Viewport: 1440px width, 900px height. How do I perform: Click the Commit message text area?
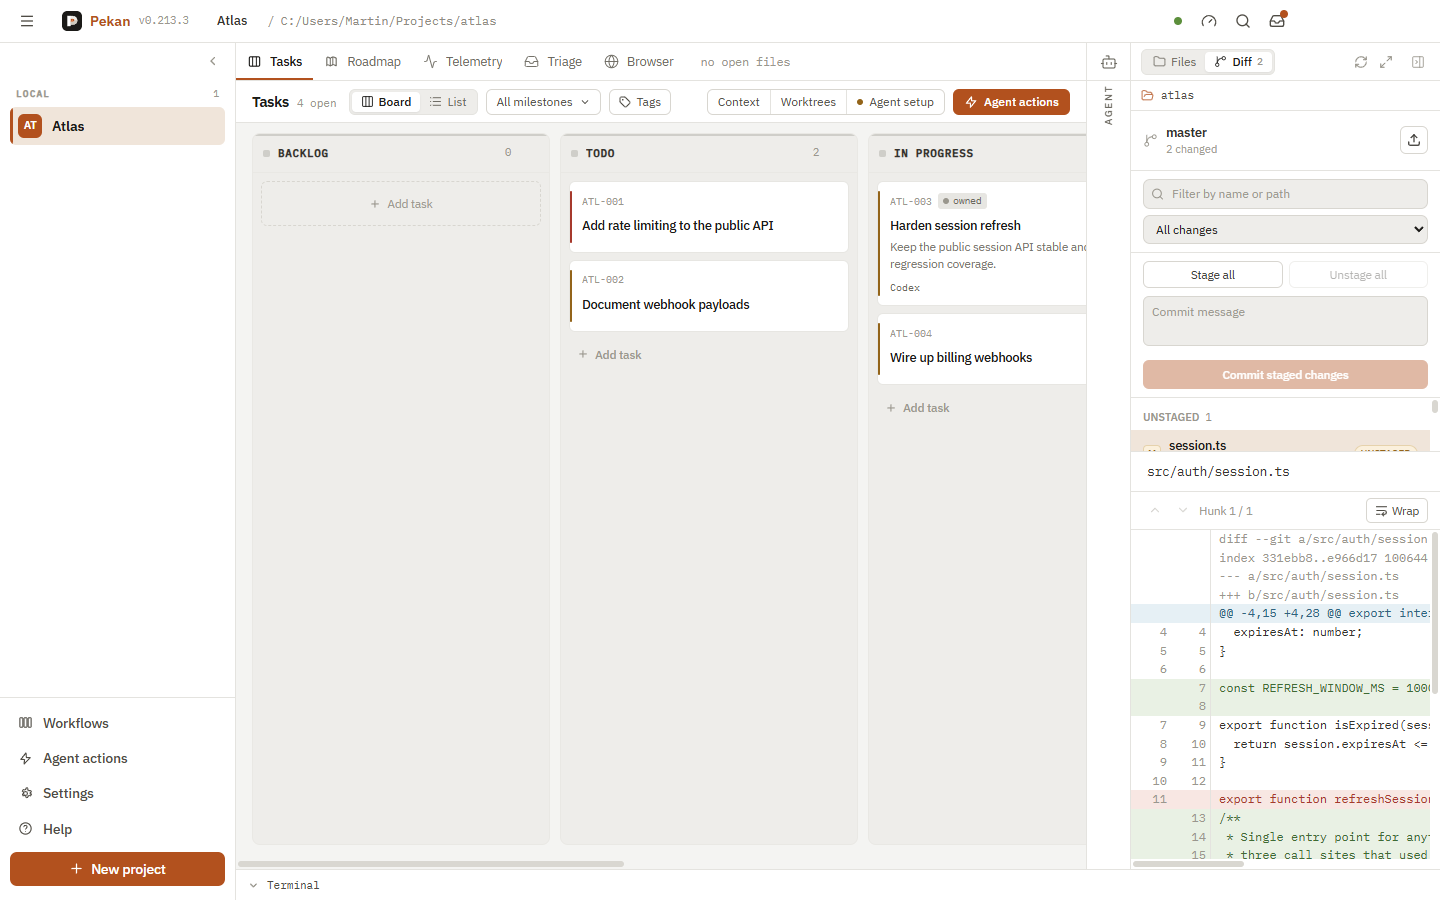tap(1285, 321)
